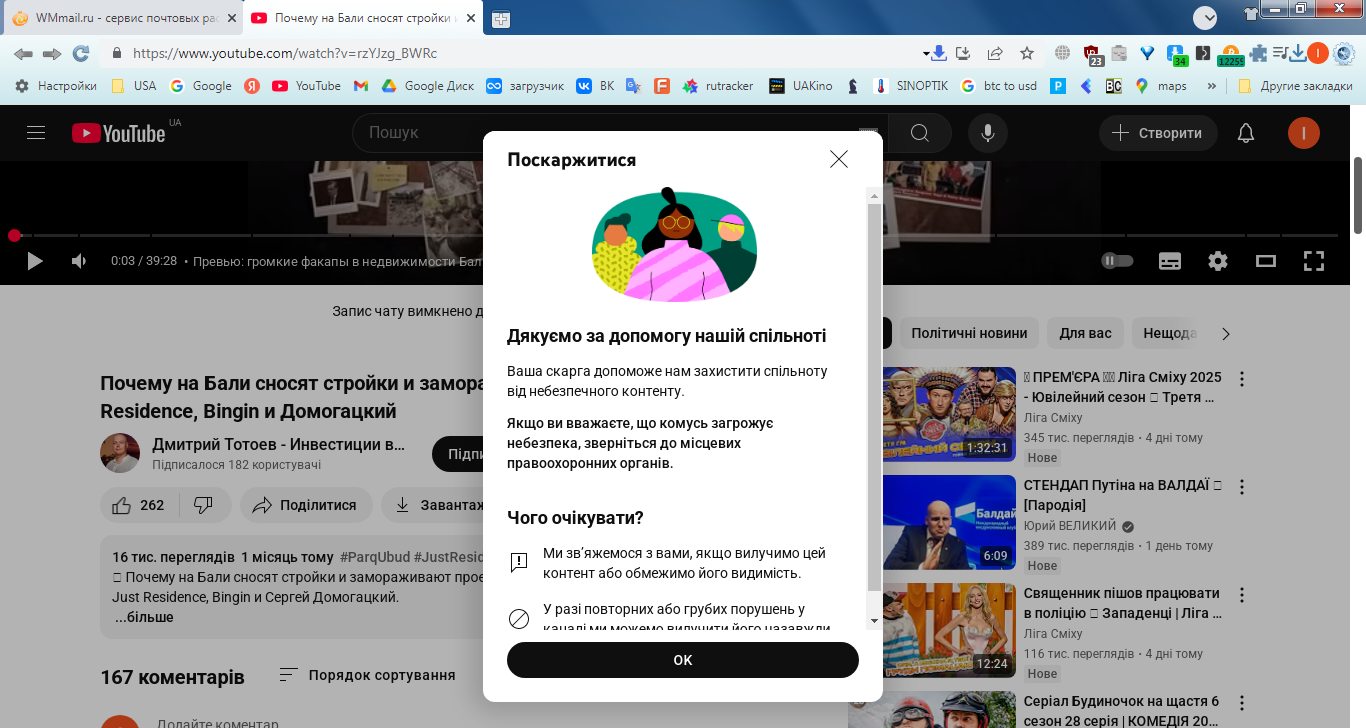Open the Google Диск bookmark
Image resolution: width=1366 pixels, height=728 pixels.
428,86
